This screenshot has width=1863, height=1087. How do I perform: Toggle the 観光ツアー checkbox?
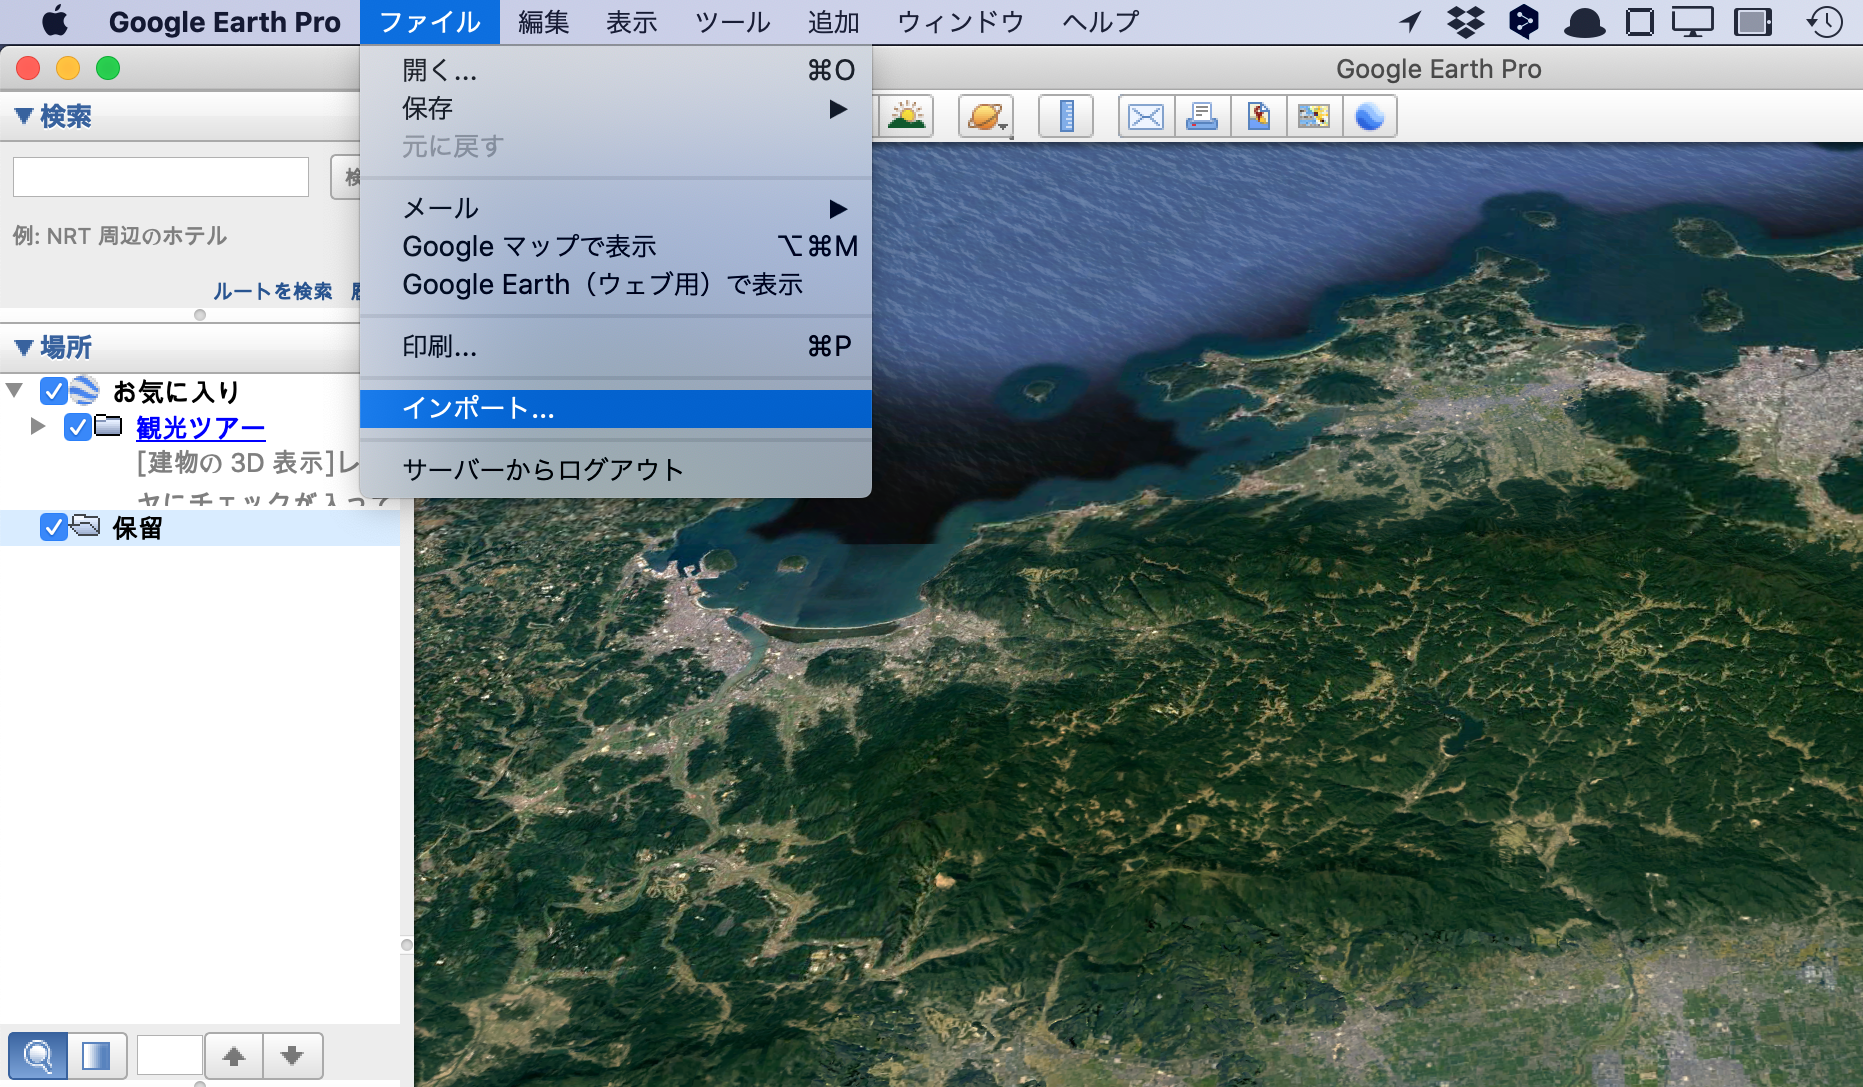(78, 427)
